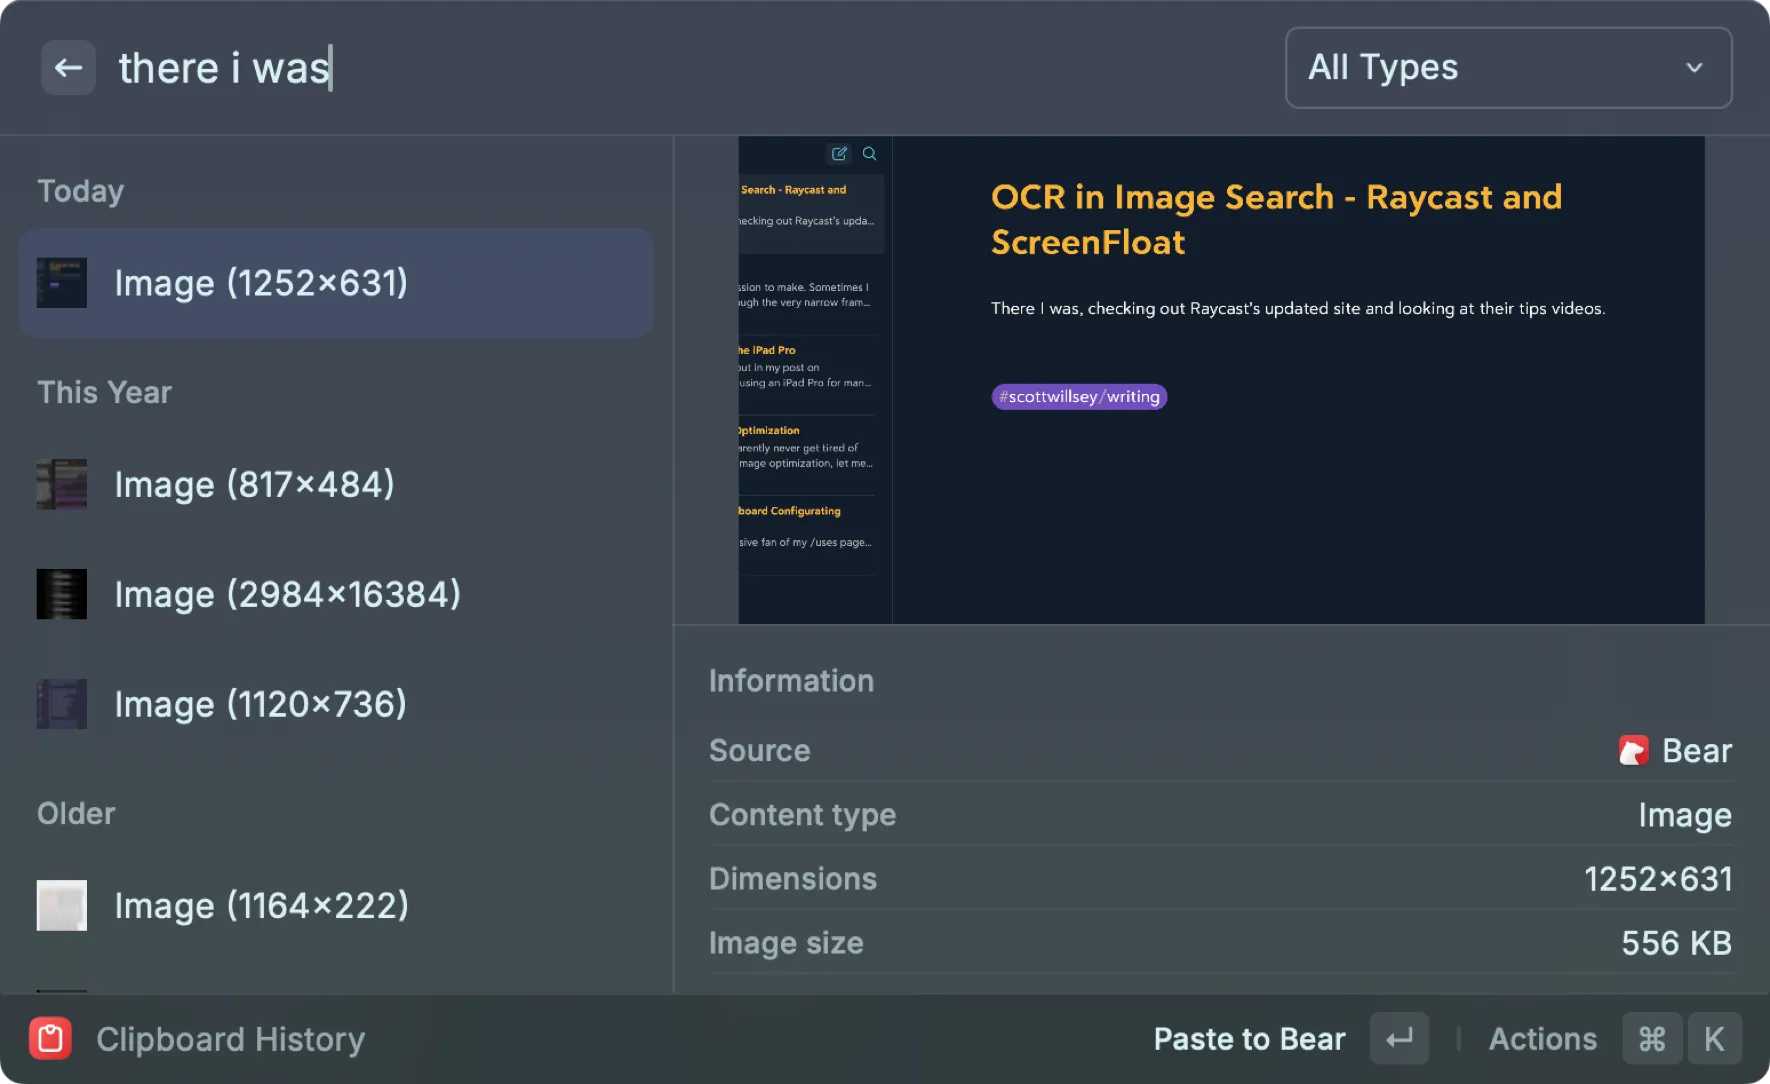Click the back arrow beside the search field
Image resolution: width=1770 pixels, height=1084 pixels.
click(x=68, y=67)
